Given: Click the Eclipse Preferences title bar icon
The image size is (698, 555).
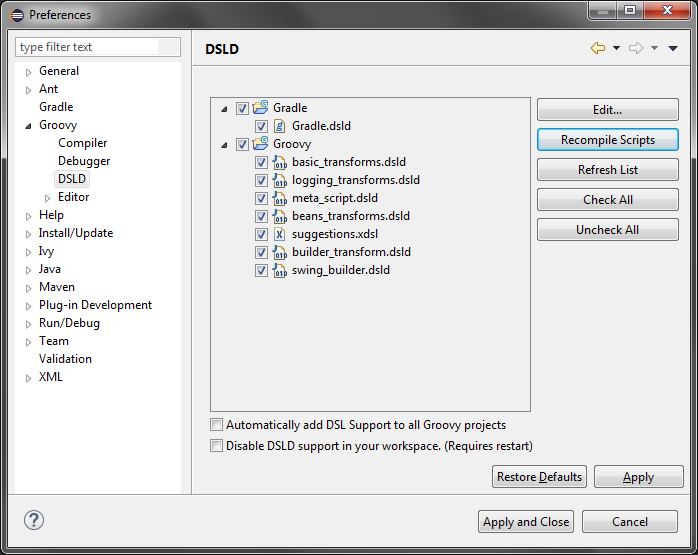Looking at the screenshot, I should [17, 15].
